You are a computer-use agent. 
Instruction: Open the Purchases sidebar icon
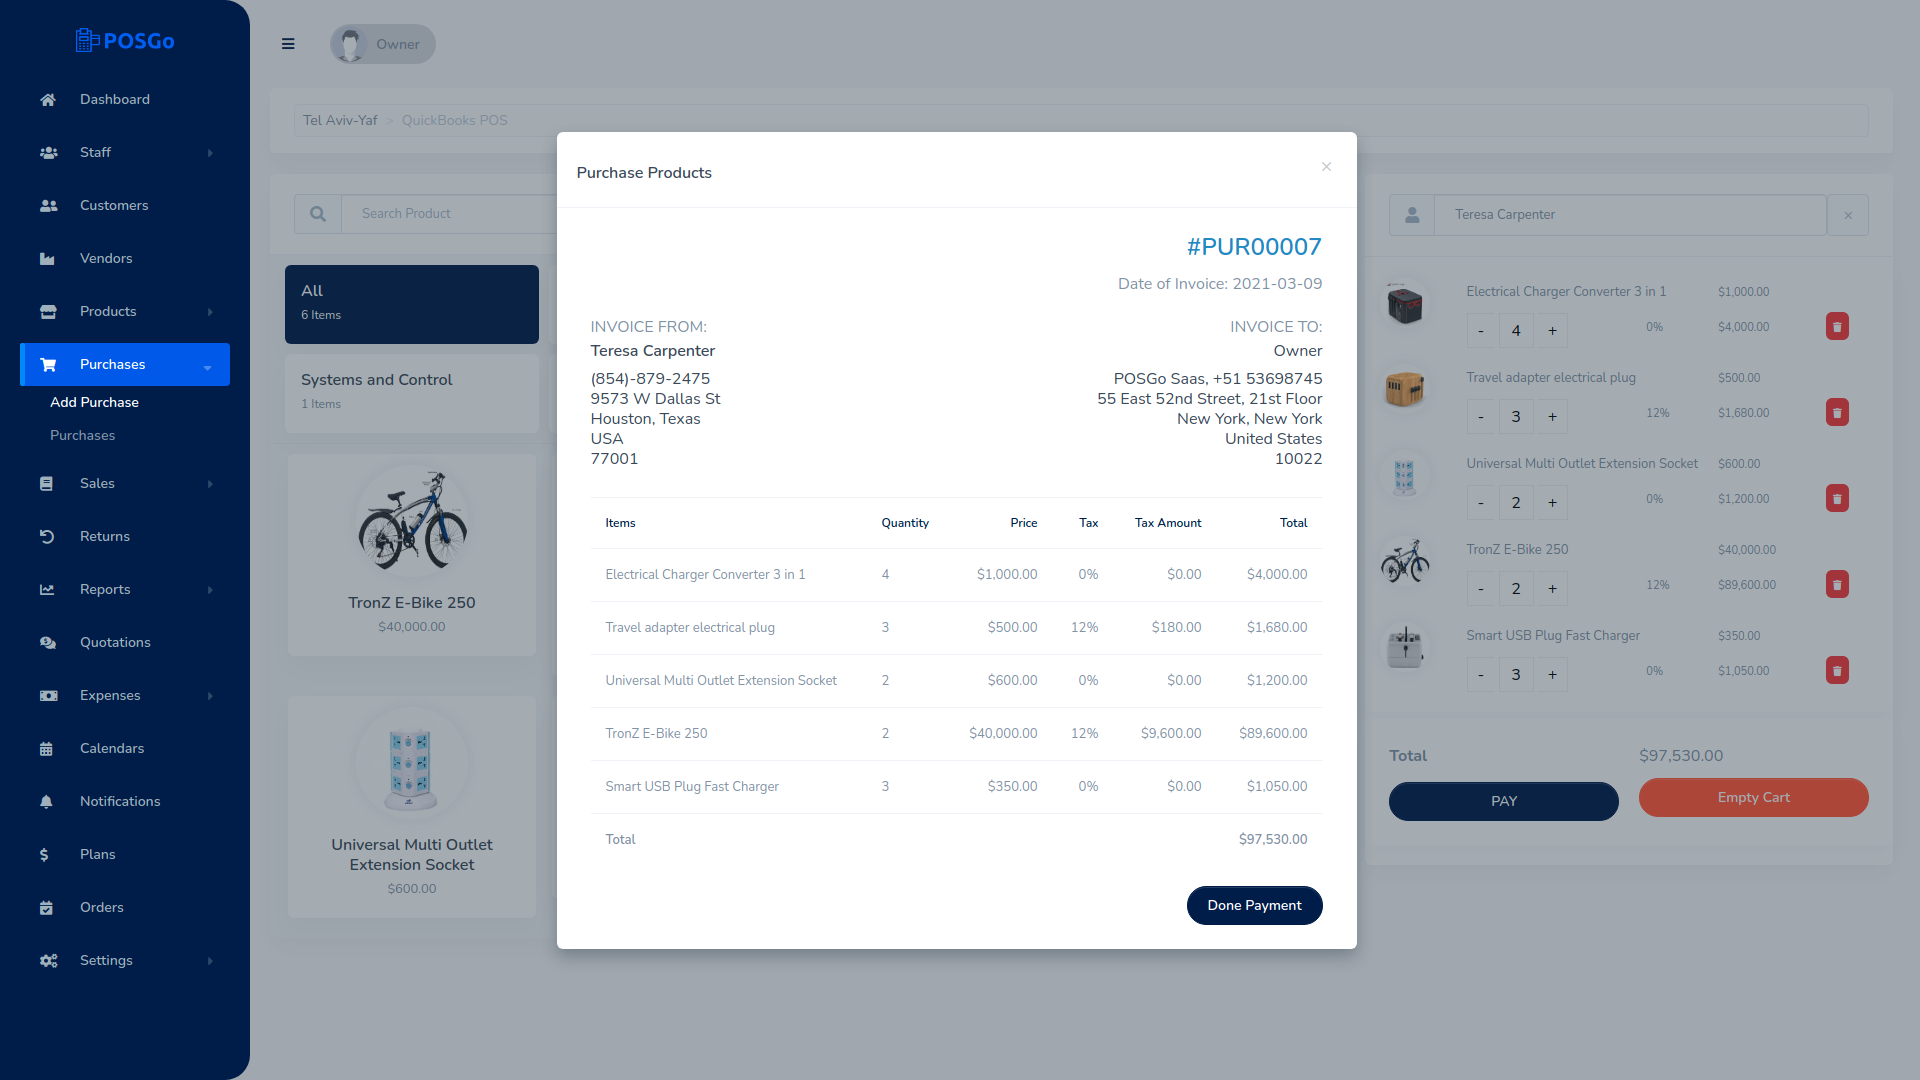click(47, 365)
